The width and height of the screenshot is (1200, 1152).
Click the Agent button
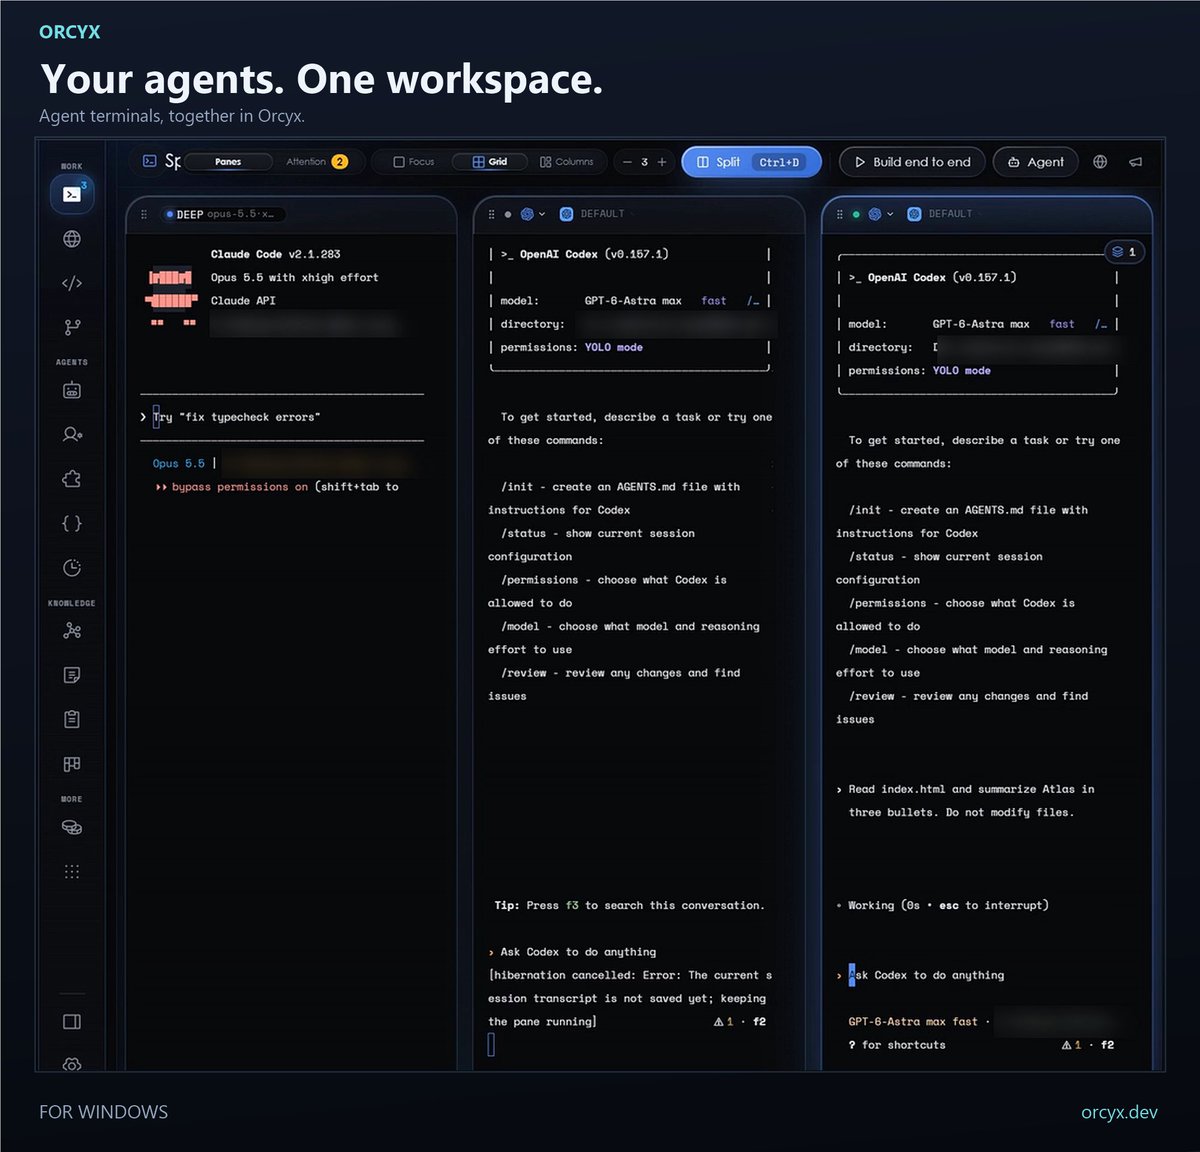[x=1035, y=162]
